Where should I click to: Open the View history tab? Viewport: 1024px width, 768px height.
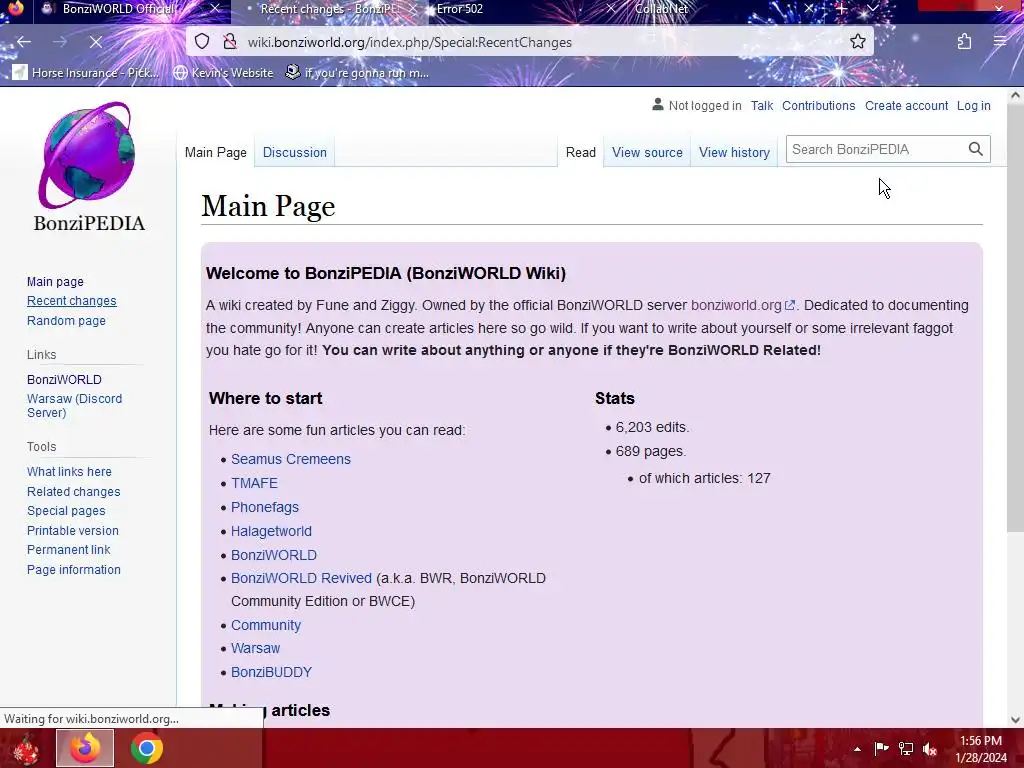[734, 152]
